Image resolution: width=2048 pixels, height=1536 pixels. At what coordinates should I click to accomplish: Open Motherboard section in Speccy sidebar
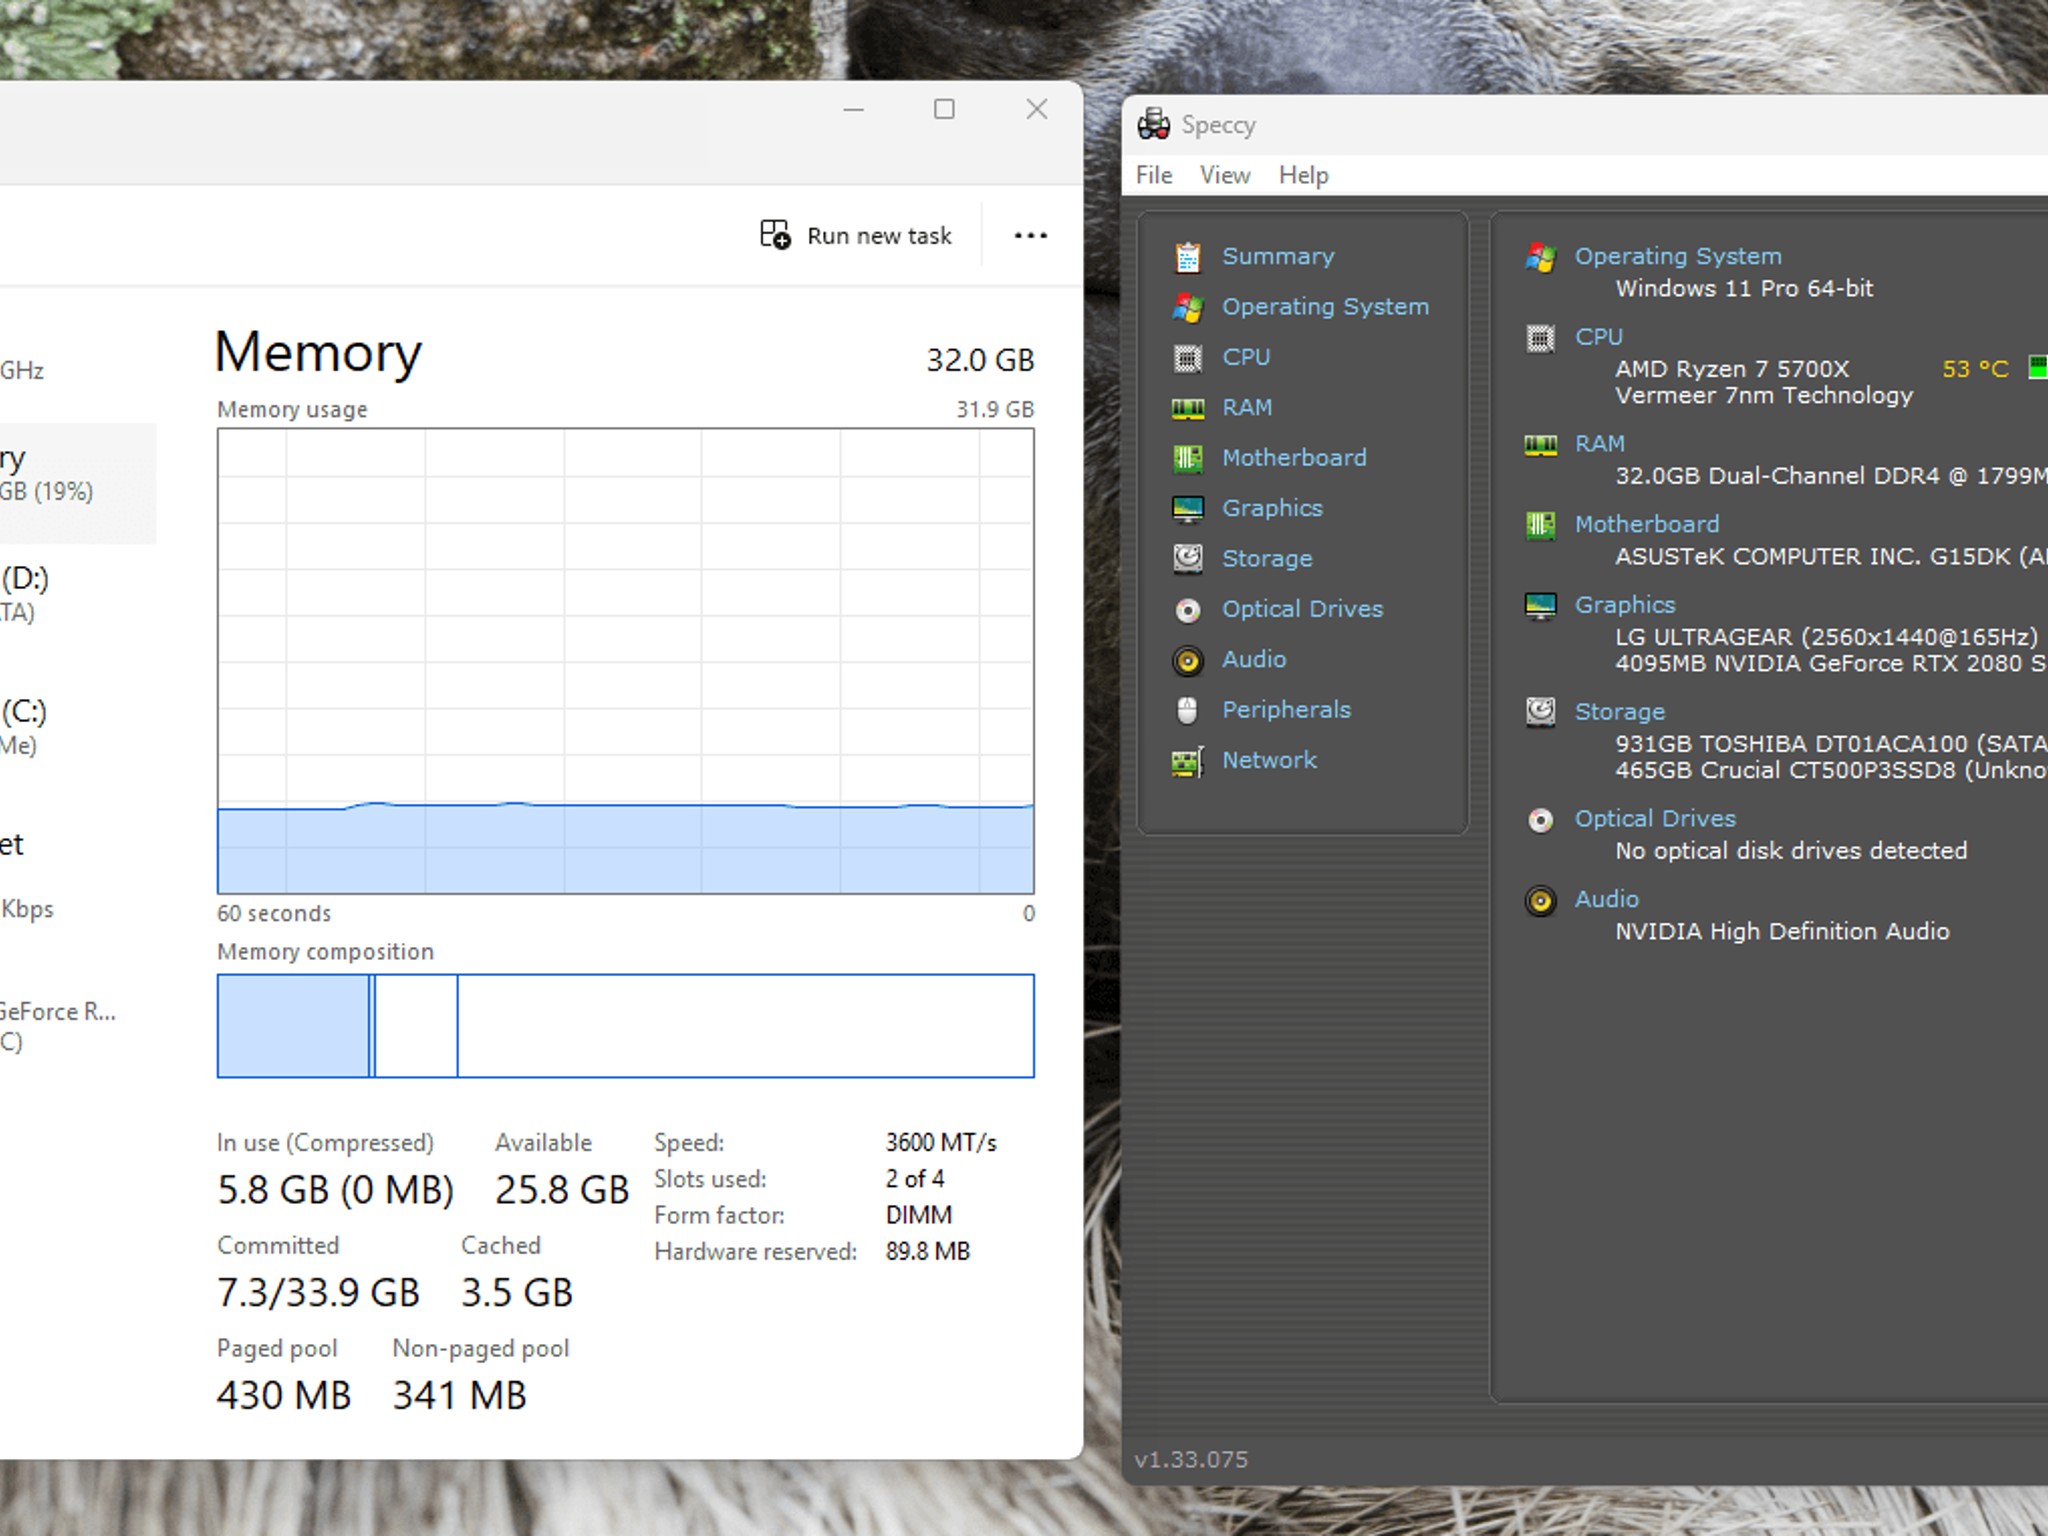1294,457
